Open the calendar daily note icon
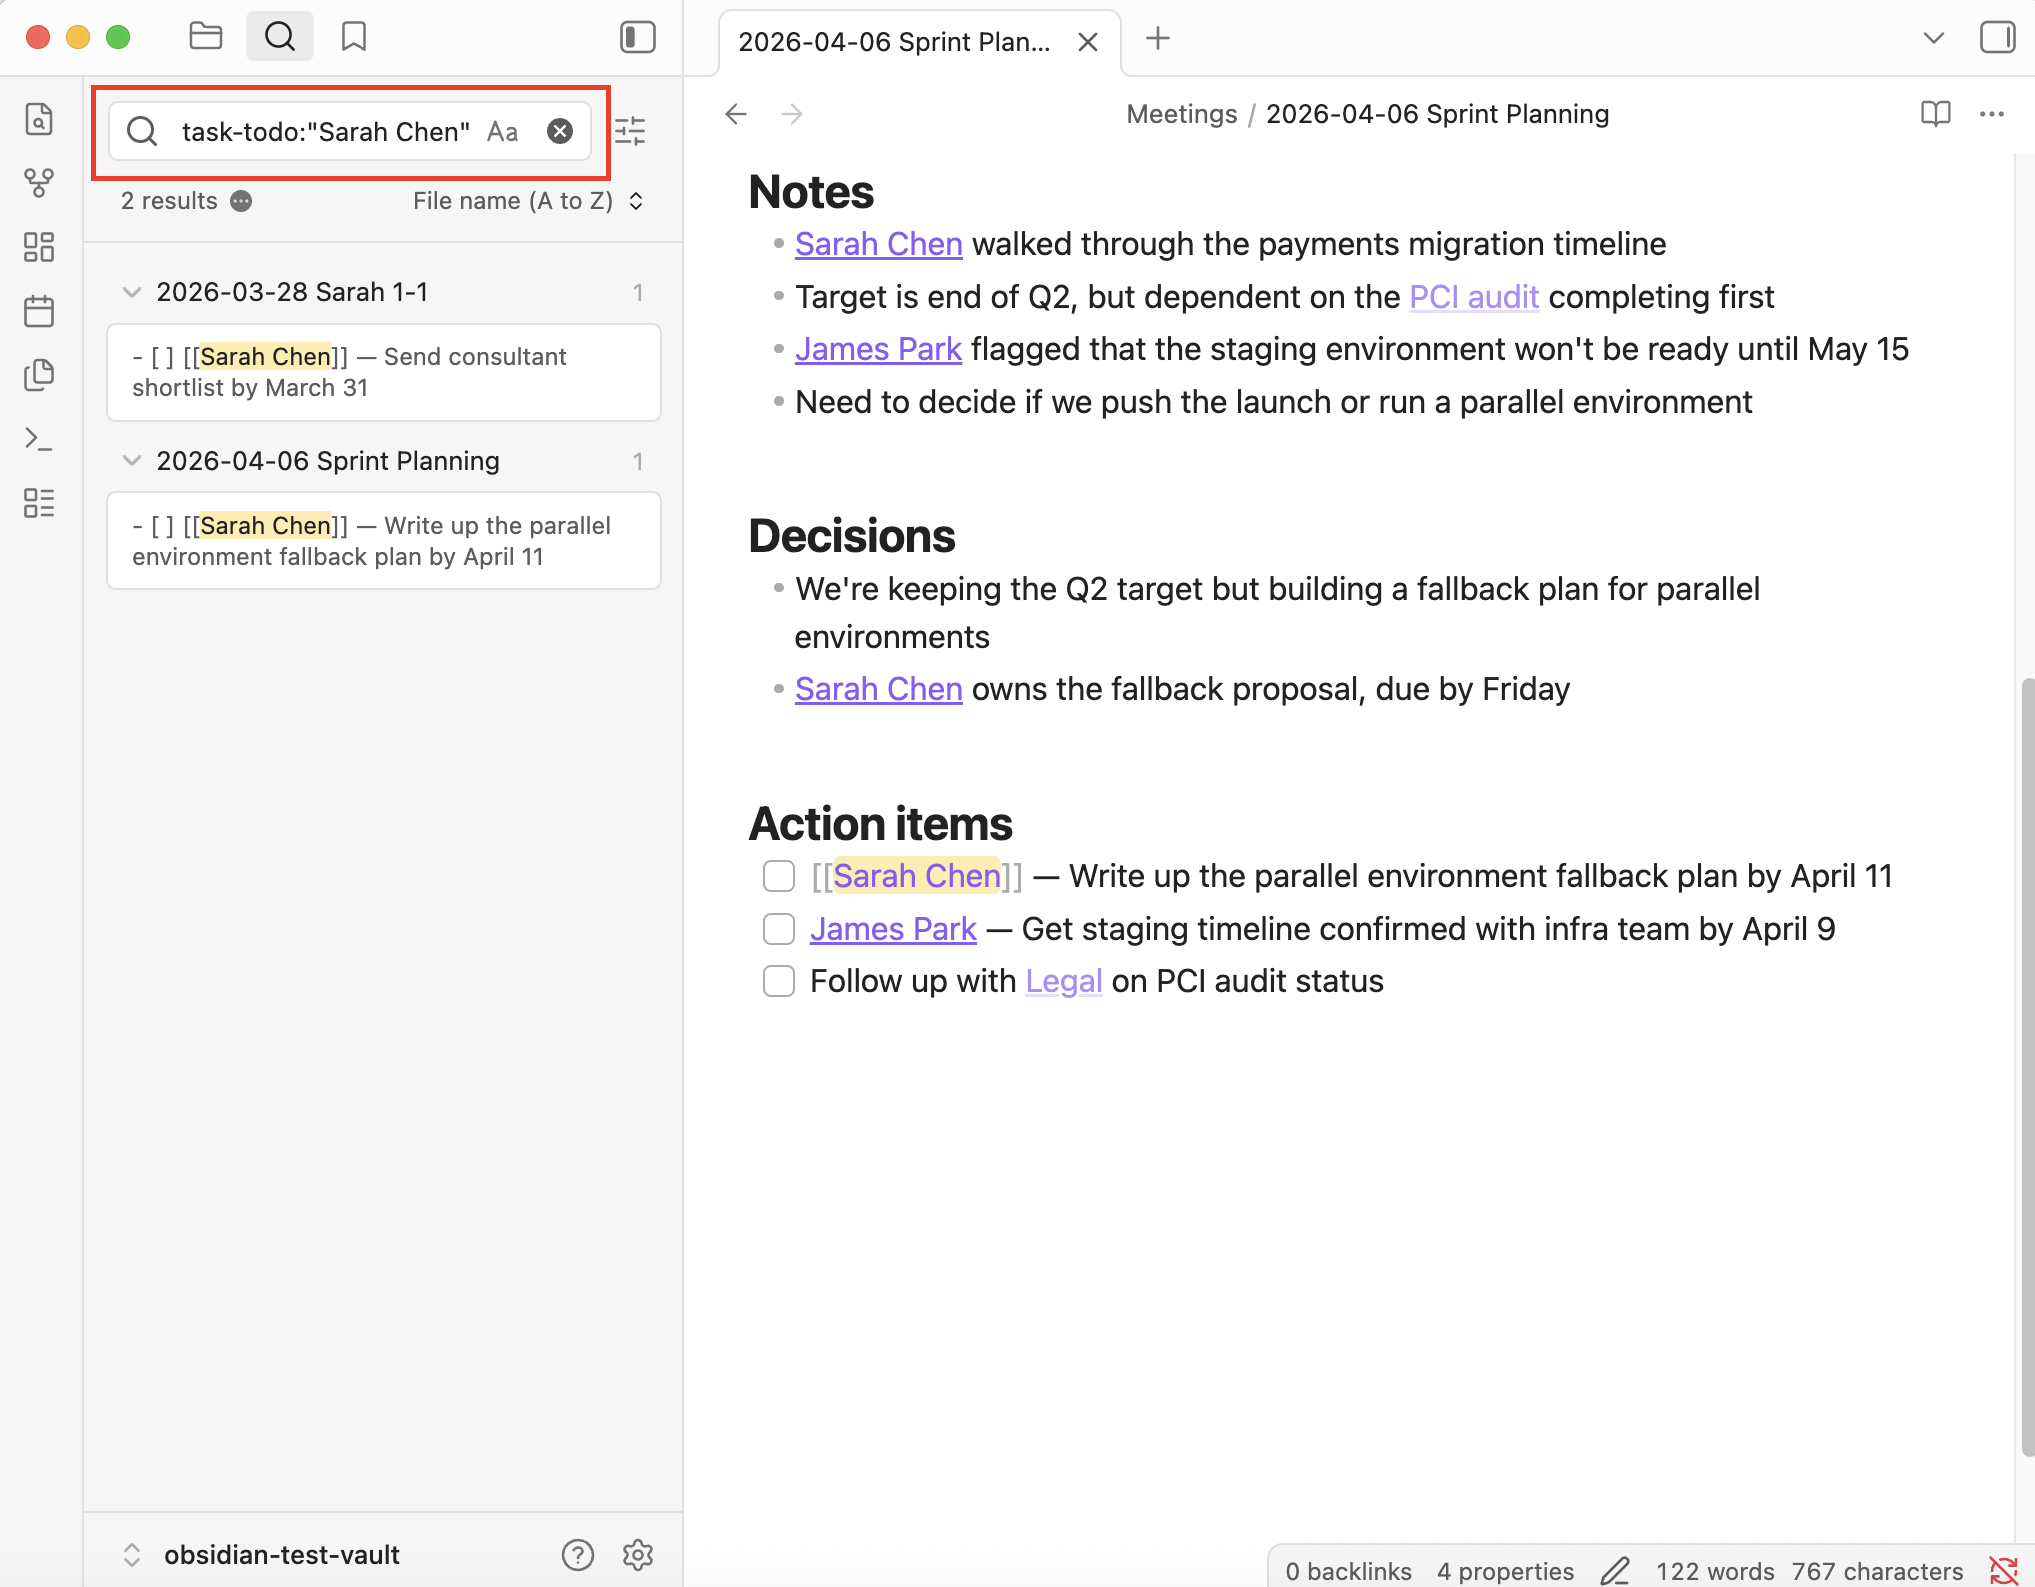2035x1587 pixels. (x=39, y=311)
